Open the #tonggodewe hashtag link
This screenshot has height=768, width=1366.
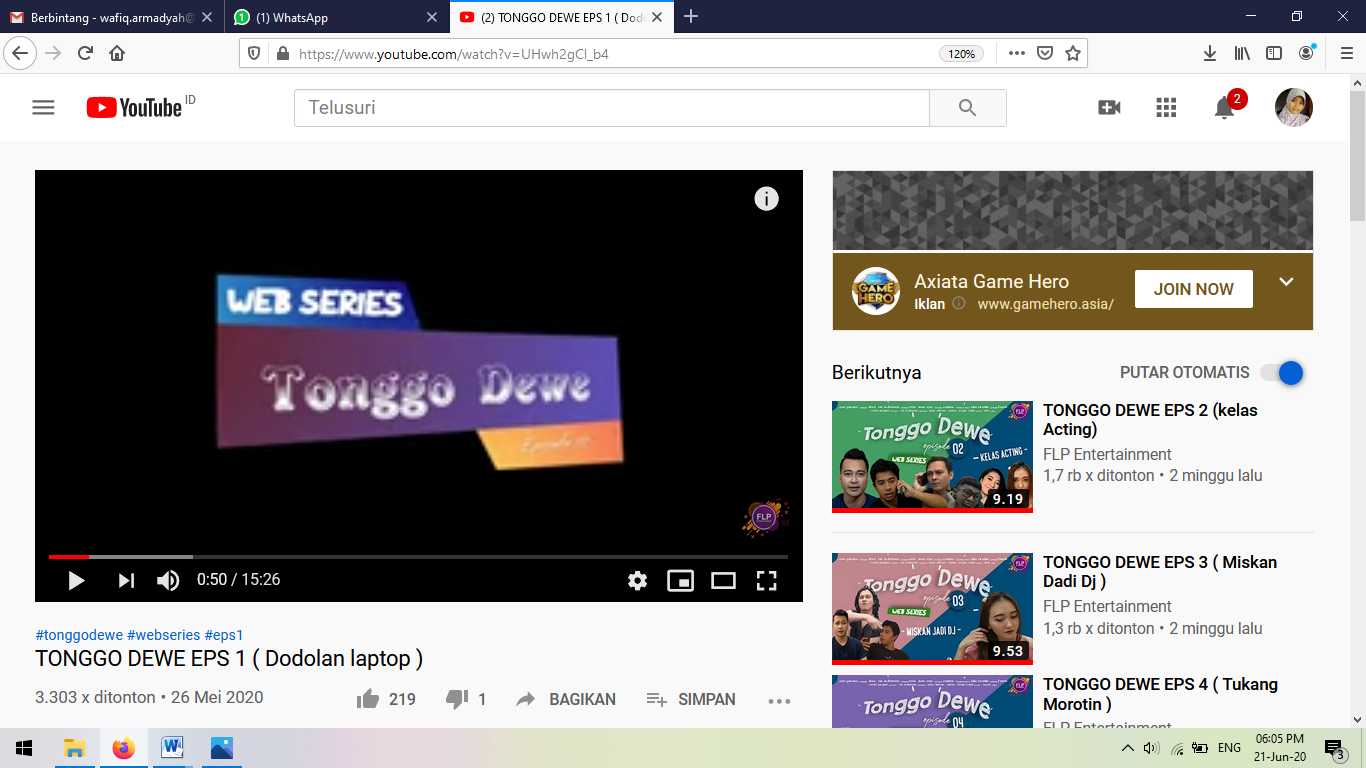(x=79, y=635)
